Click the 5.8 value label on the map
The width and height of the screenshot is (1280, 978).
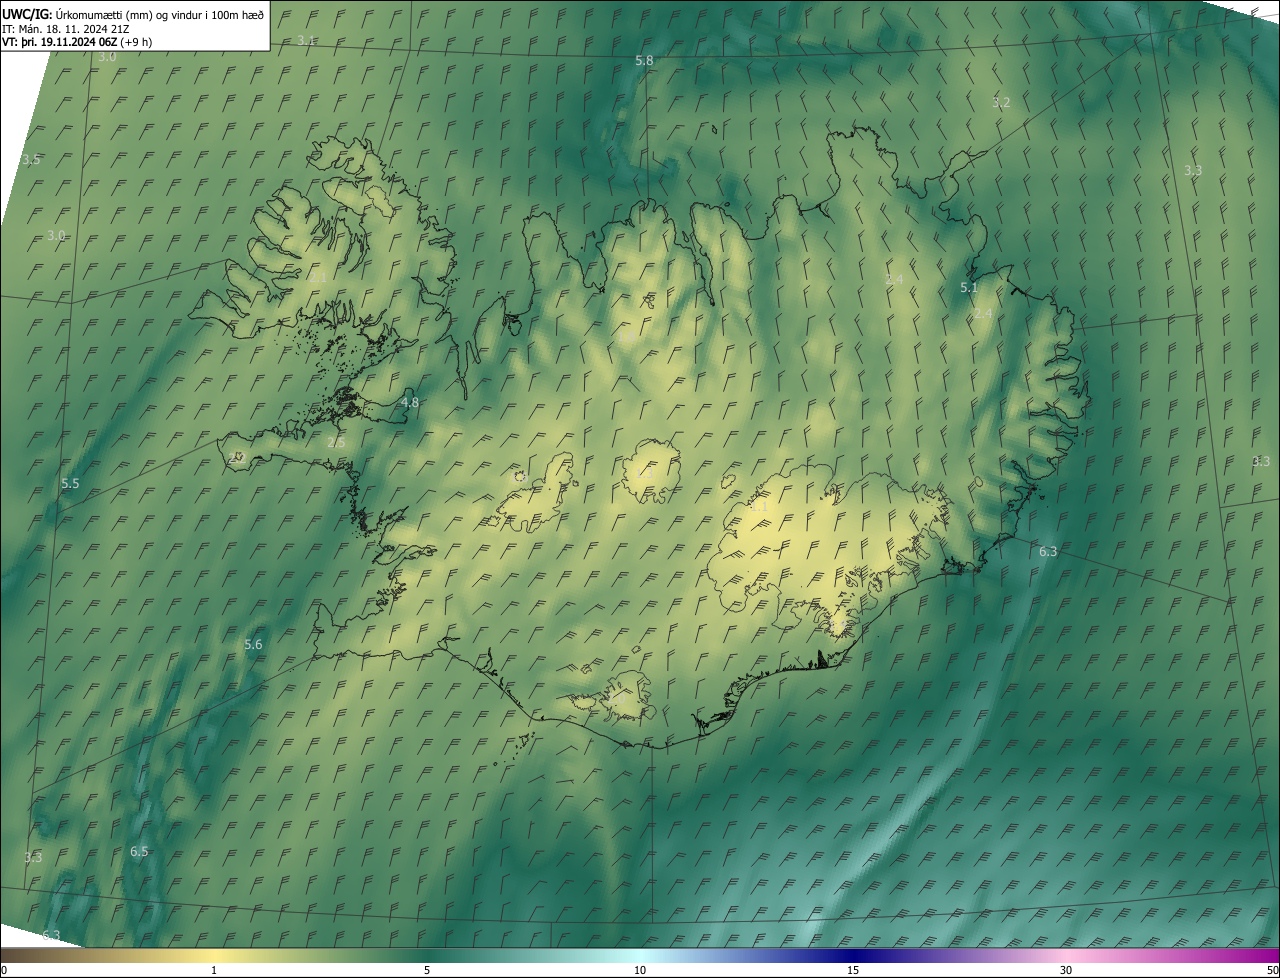click(x=644, y=61)
